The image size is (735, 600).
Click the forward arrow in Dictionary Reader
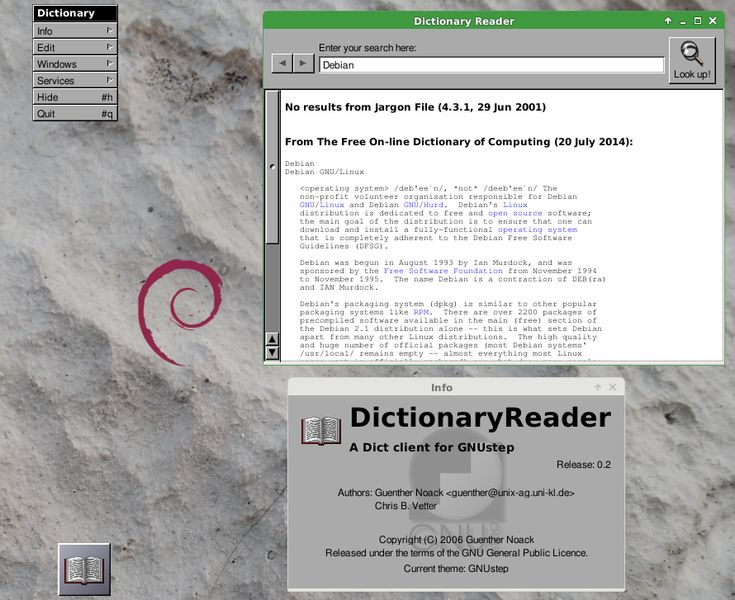303,63
